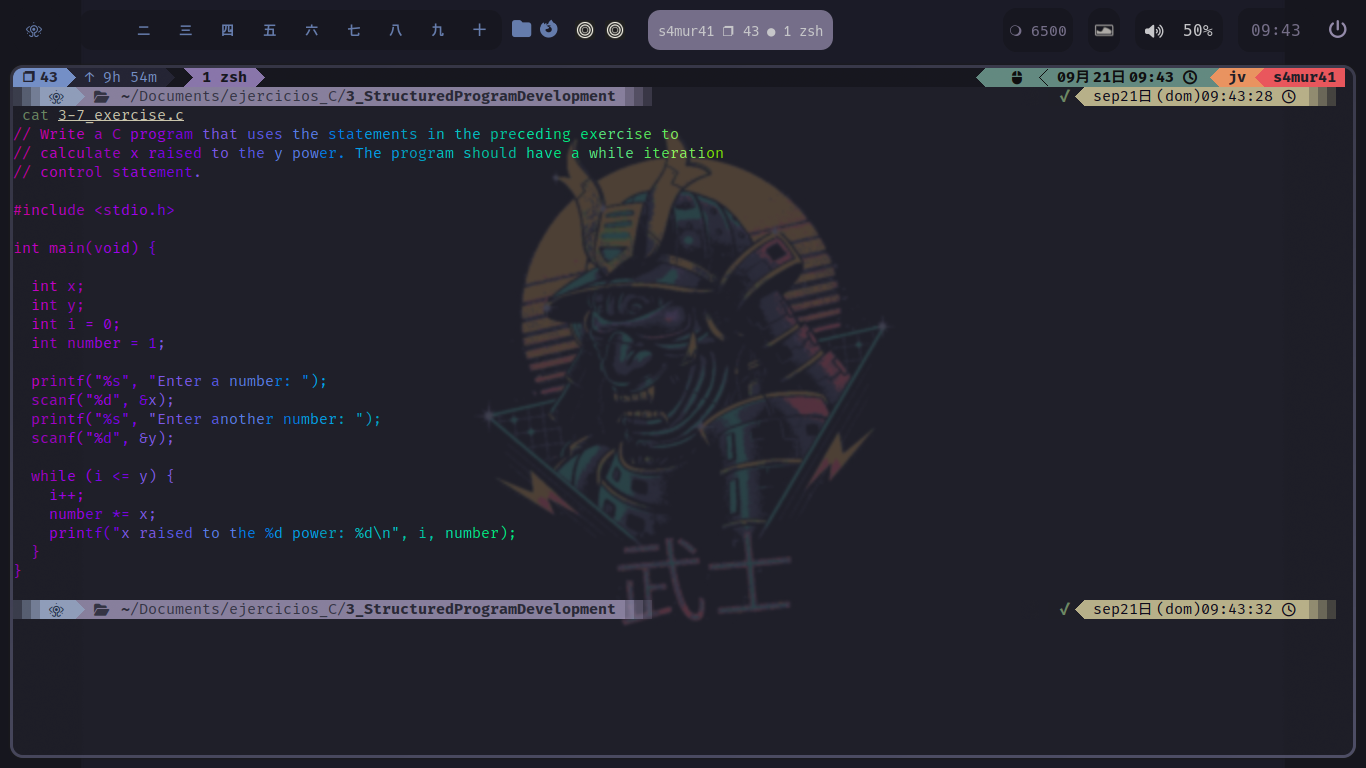
Task: Open the wallpaper picture icon in bar
Action: pyautogui.click(x=1104, y=30)
